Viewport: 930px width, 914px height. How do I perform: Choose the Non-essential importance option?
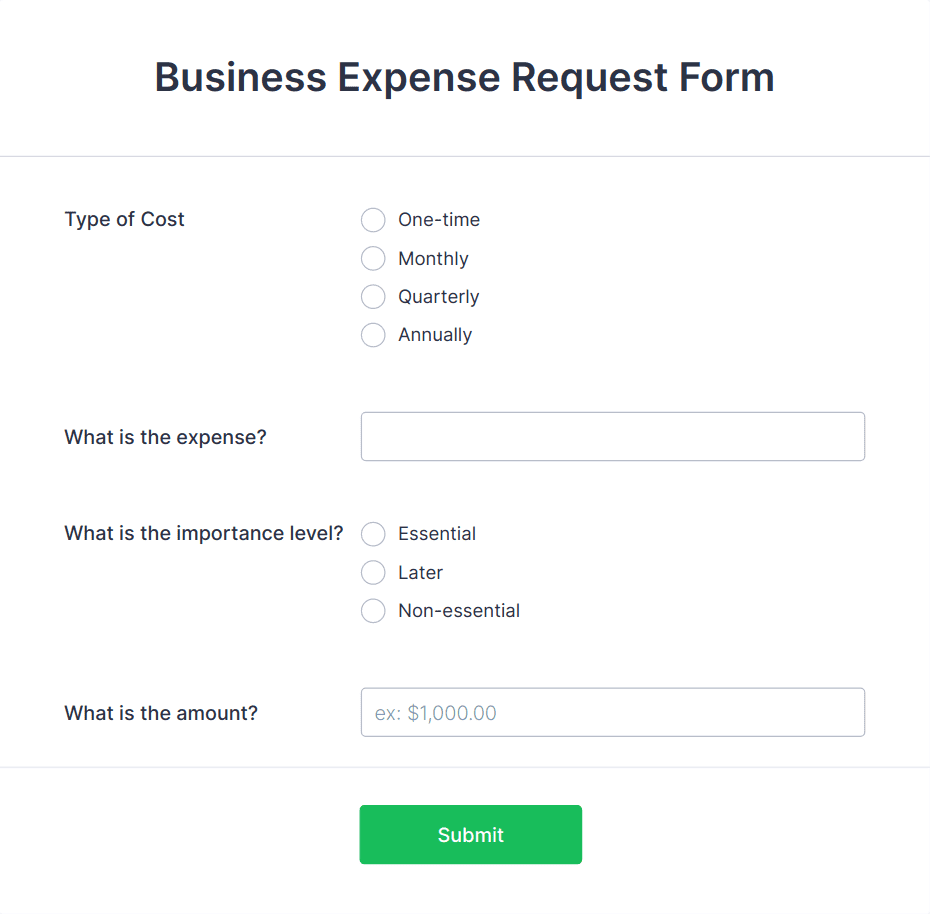pos(372,610)
